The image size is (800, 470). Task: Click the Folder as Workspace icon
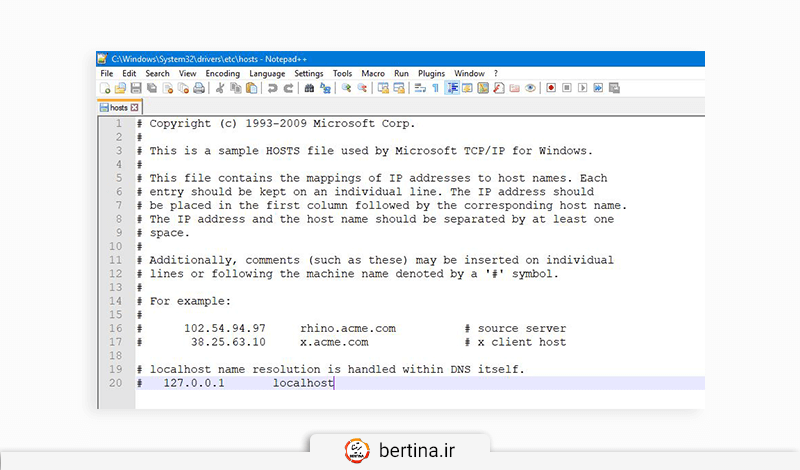tap(514, 88)
